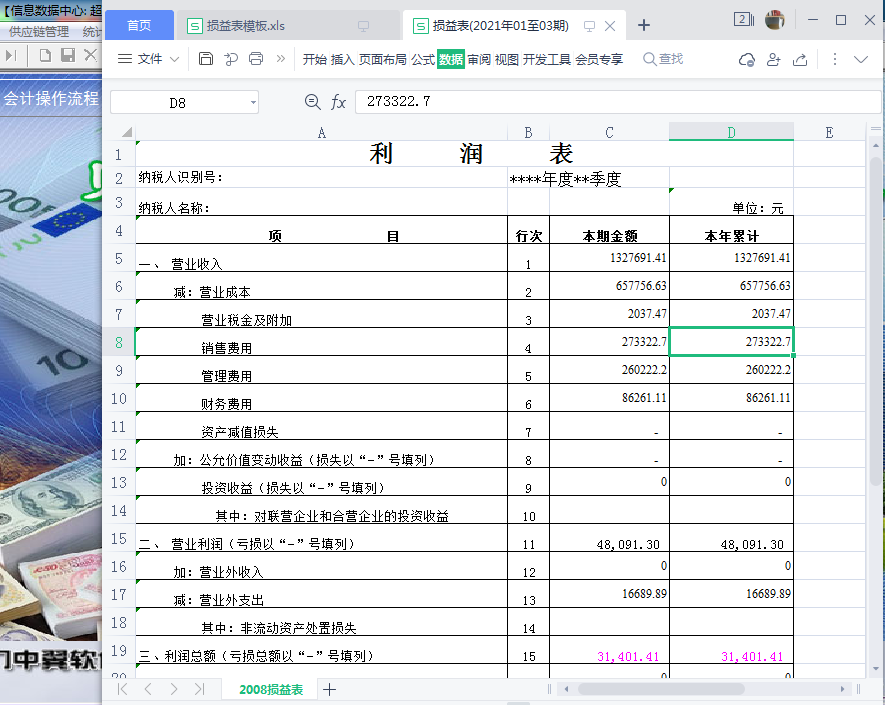Click the horizontal scrollbar thumb

click(661, 689)
